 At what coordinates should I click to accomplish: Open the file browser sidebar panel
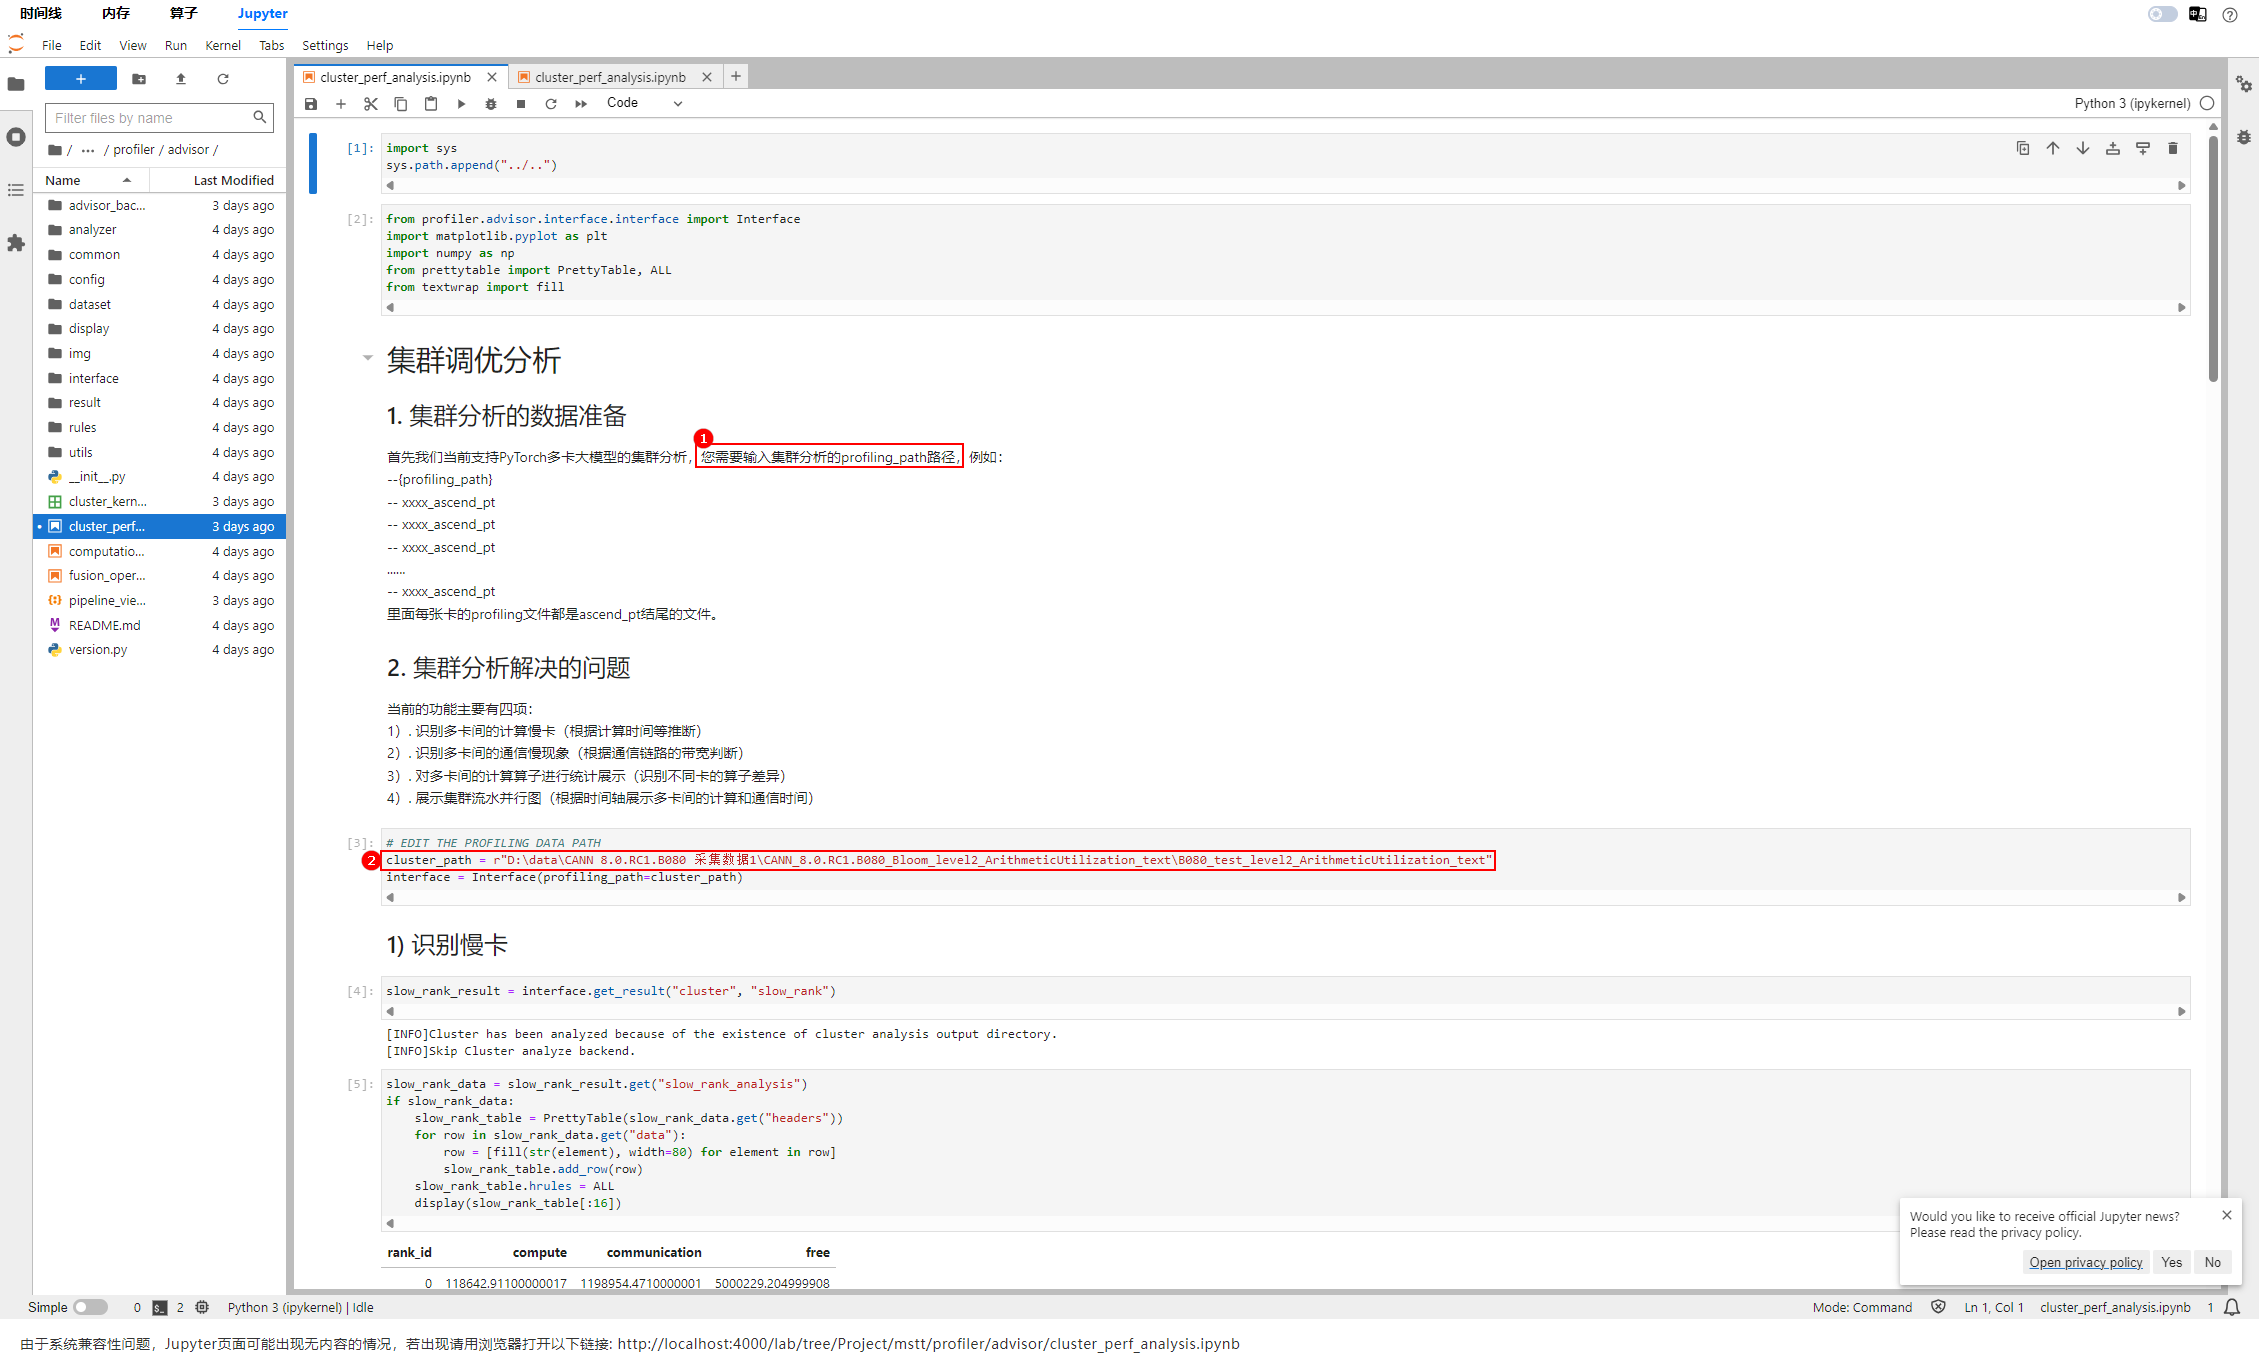pyautogui.click(x=16, y=84)
